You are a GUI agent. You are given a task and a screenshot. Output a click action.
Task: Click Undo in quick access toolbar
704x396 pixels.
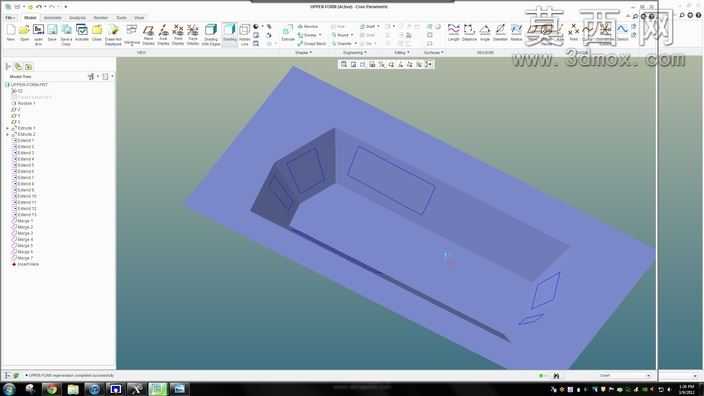pos(38,7)
